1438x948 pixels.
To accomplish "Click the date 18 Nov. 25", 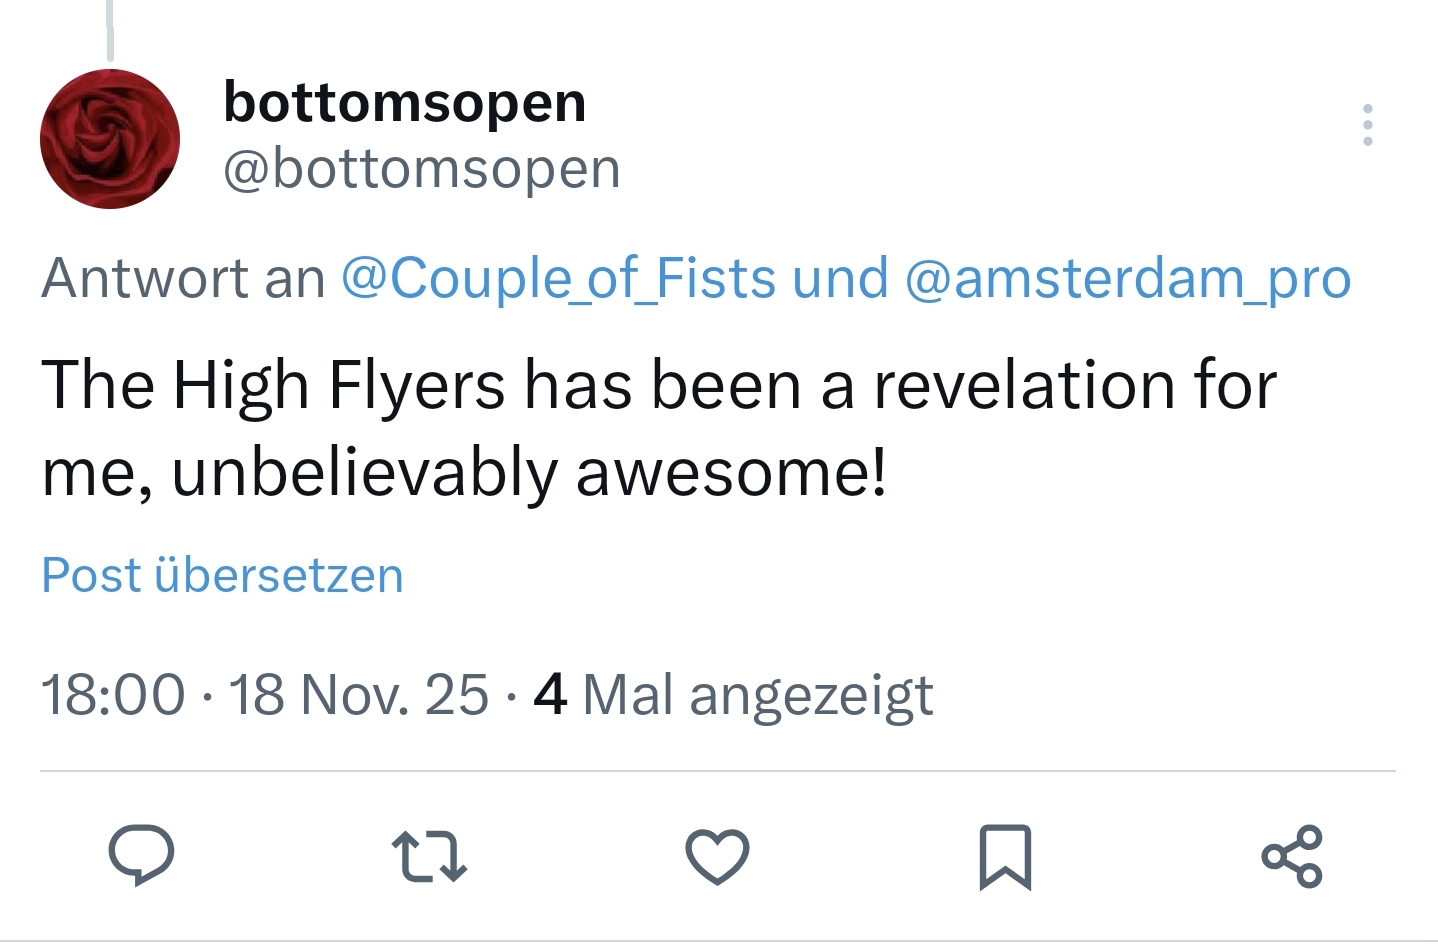I will coord(359,694).
